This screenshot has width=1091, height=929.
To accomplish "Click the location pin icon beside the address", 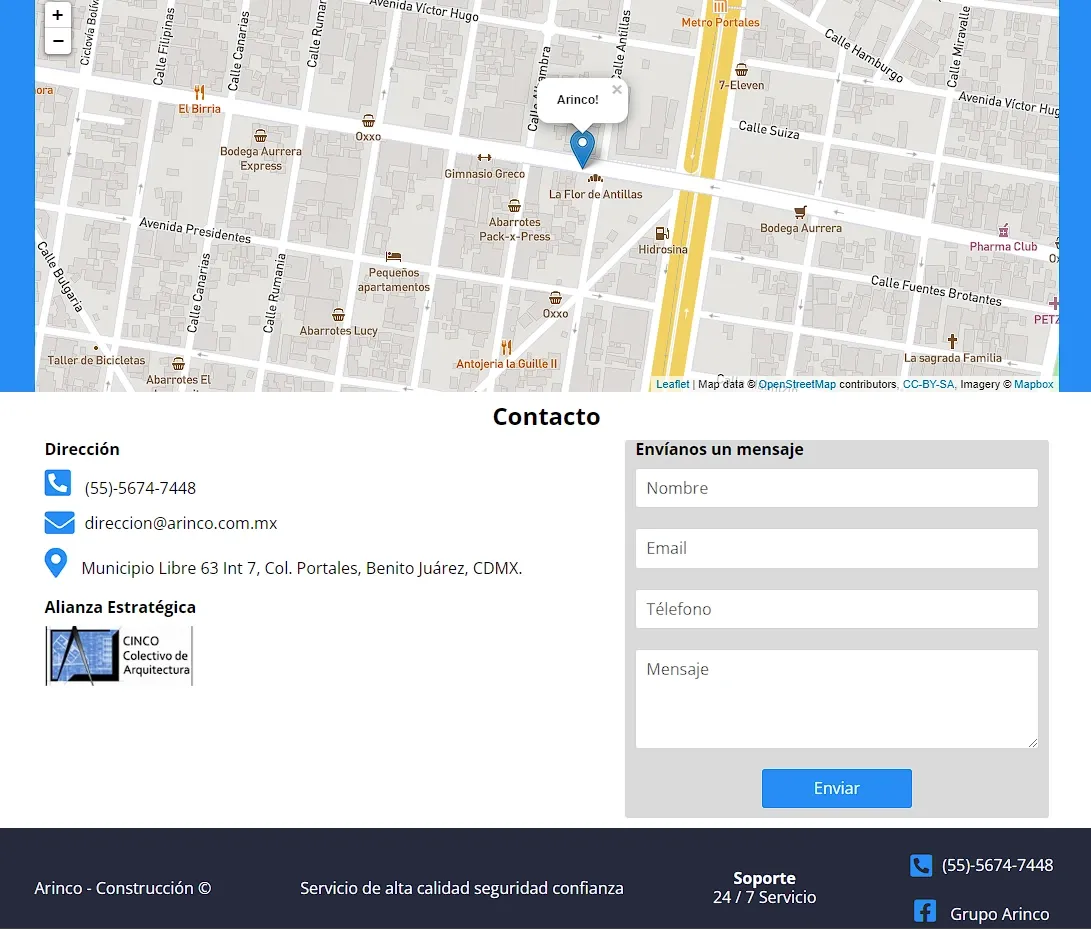I will coord(57,562).
